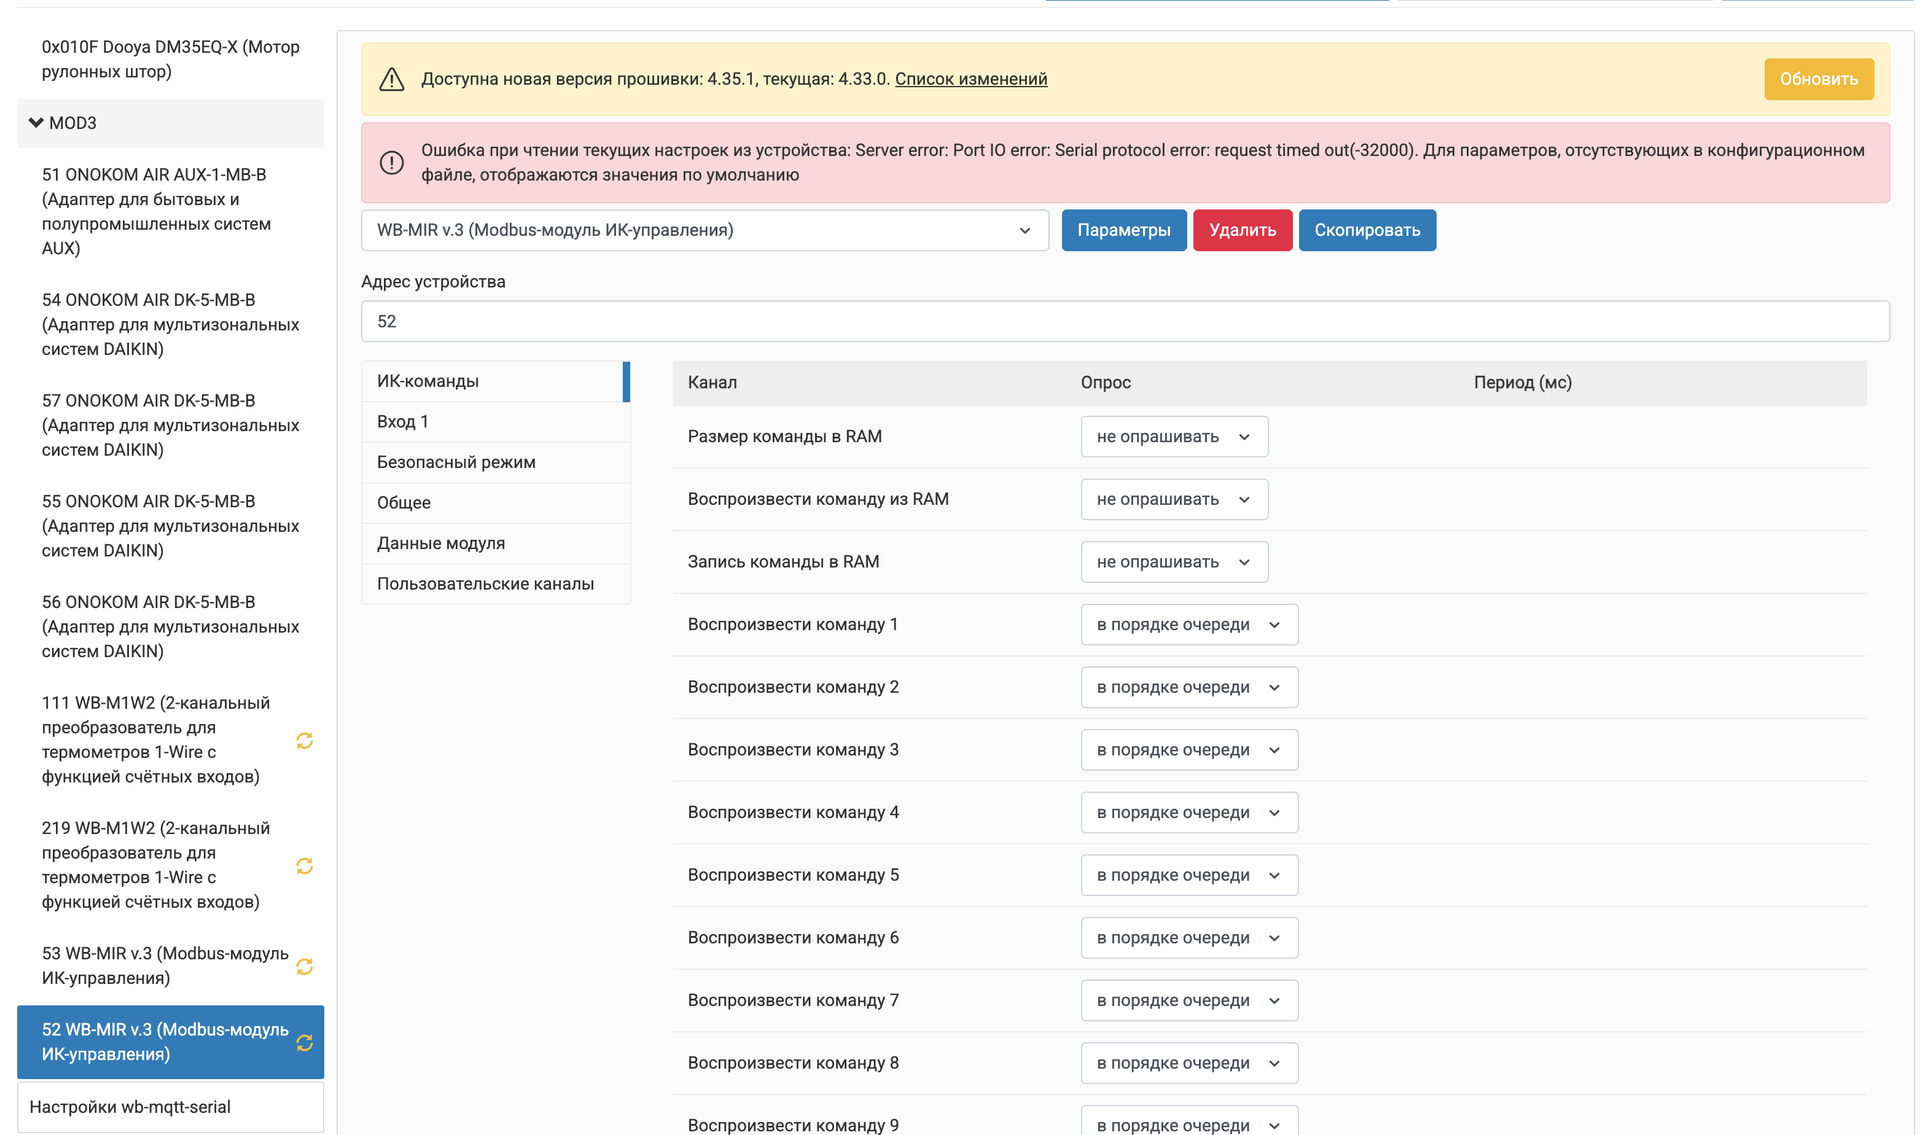Select 54 ONOKOM AIR DK-5-MB-B device
Screen dimensions: 1920x1135
click(170, 325)
